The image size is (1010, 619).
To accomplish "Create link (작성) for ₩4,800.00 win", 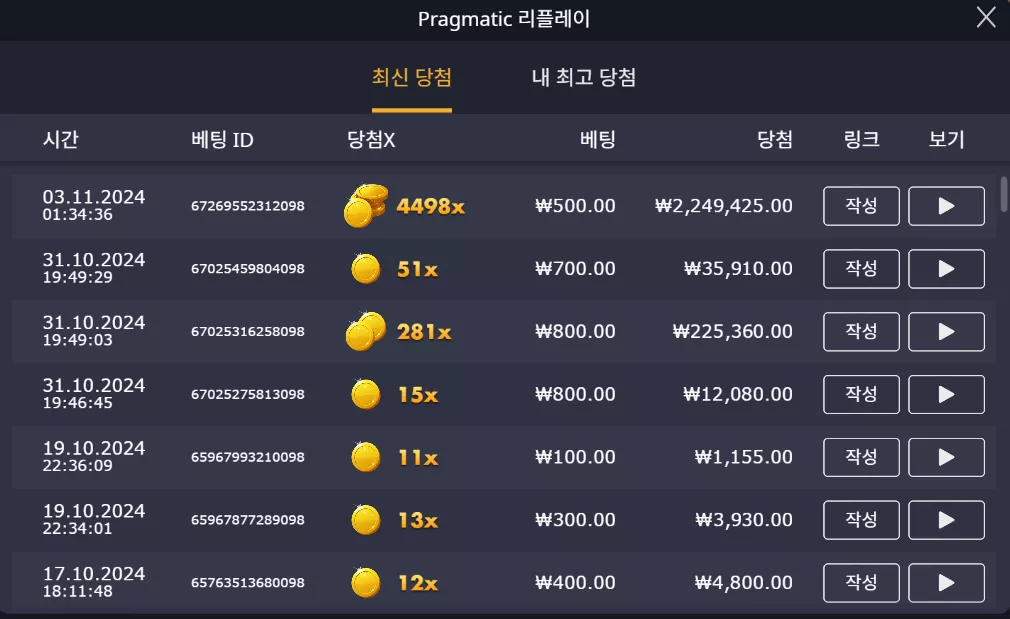I will point(861,583).
